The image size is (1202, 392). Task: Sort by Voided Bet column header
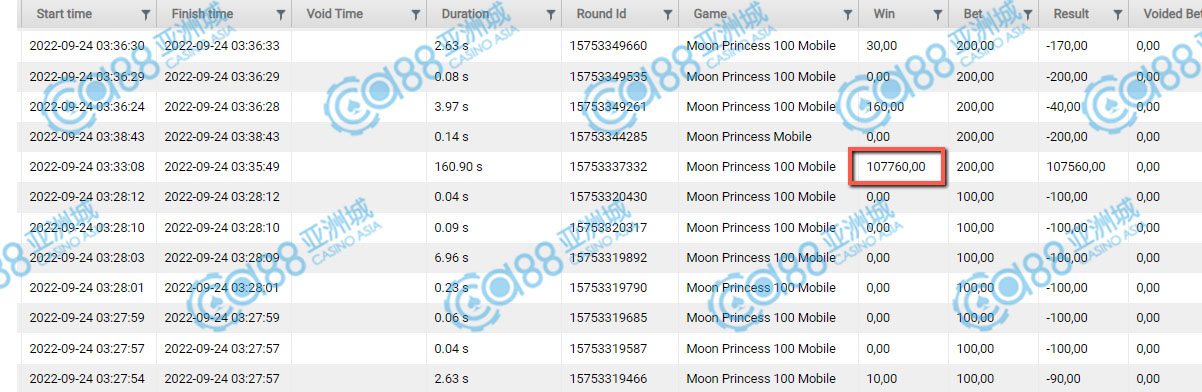1166,15
